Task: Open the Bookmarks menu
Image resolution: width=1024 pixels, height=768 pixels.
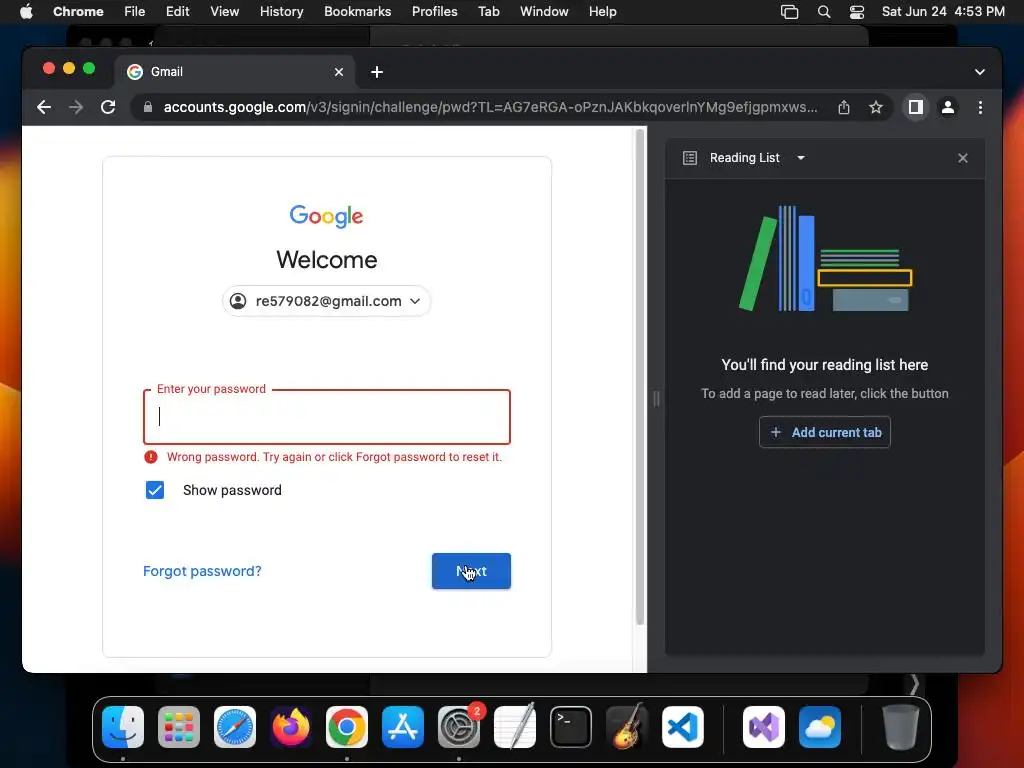Action: coord(357,12)
